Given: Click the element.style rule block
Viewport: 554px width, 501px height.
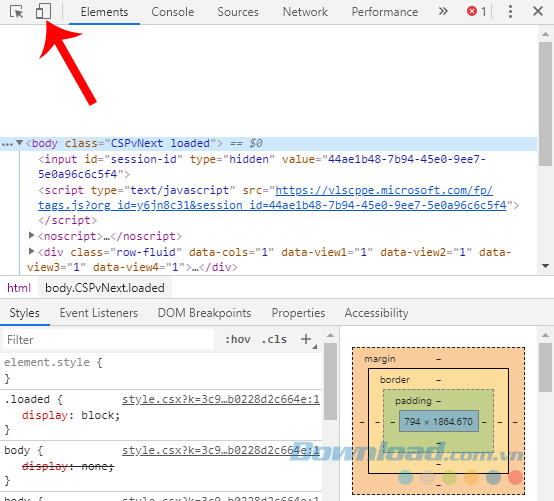Looking at the screenshot, I should 161,370.
